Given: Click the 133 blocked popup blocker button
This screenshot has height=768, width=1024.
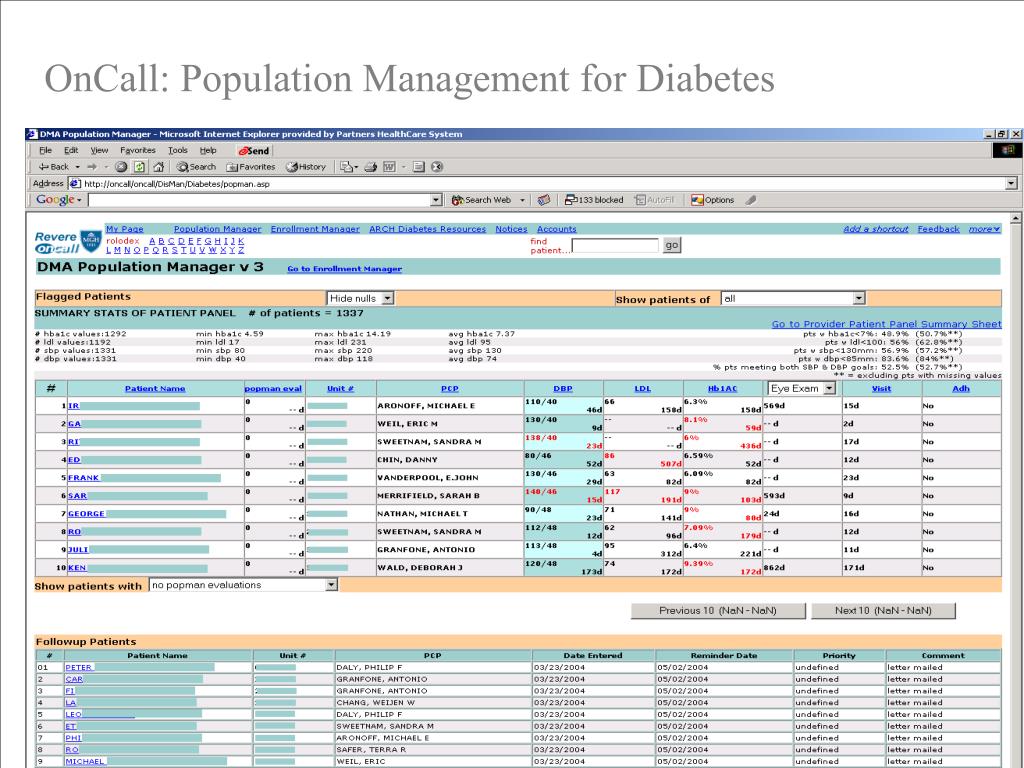Looking at the screenshot, I should (x=594, y=200).
